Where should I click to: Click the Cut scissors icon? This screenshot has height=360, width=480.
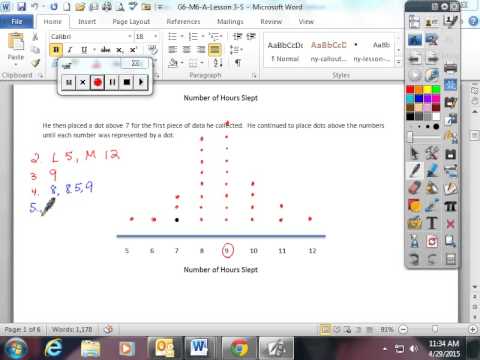coord(35,37)
